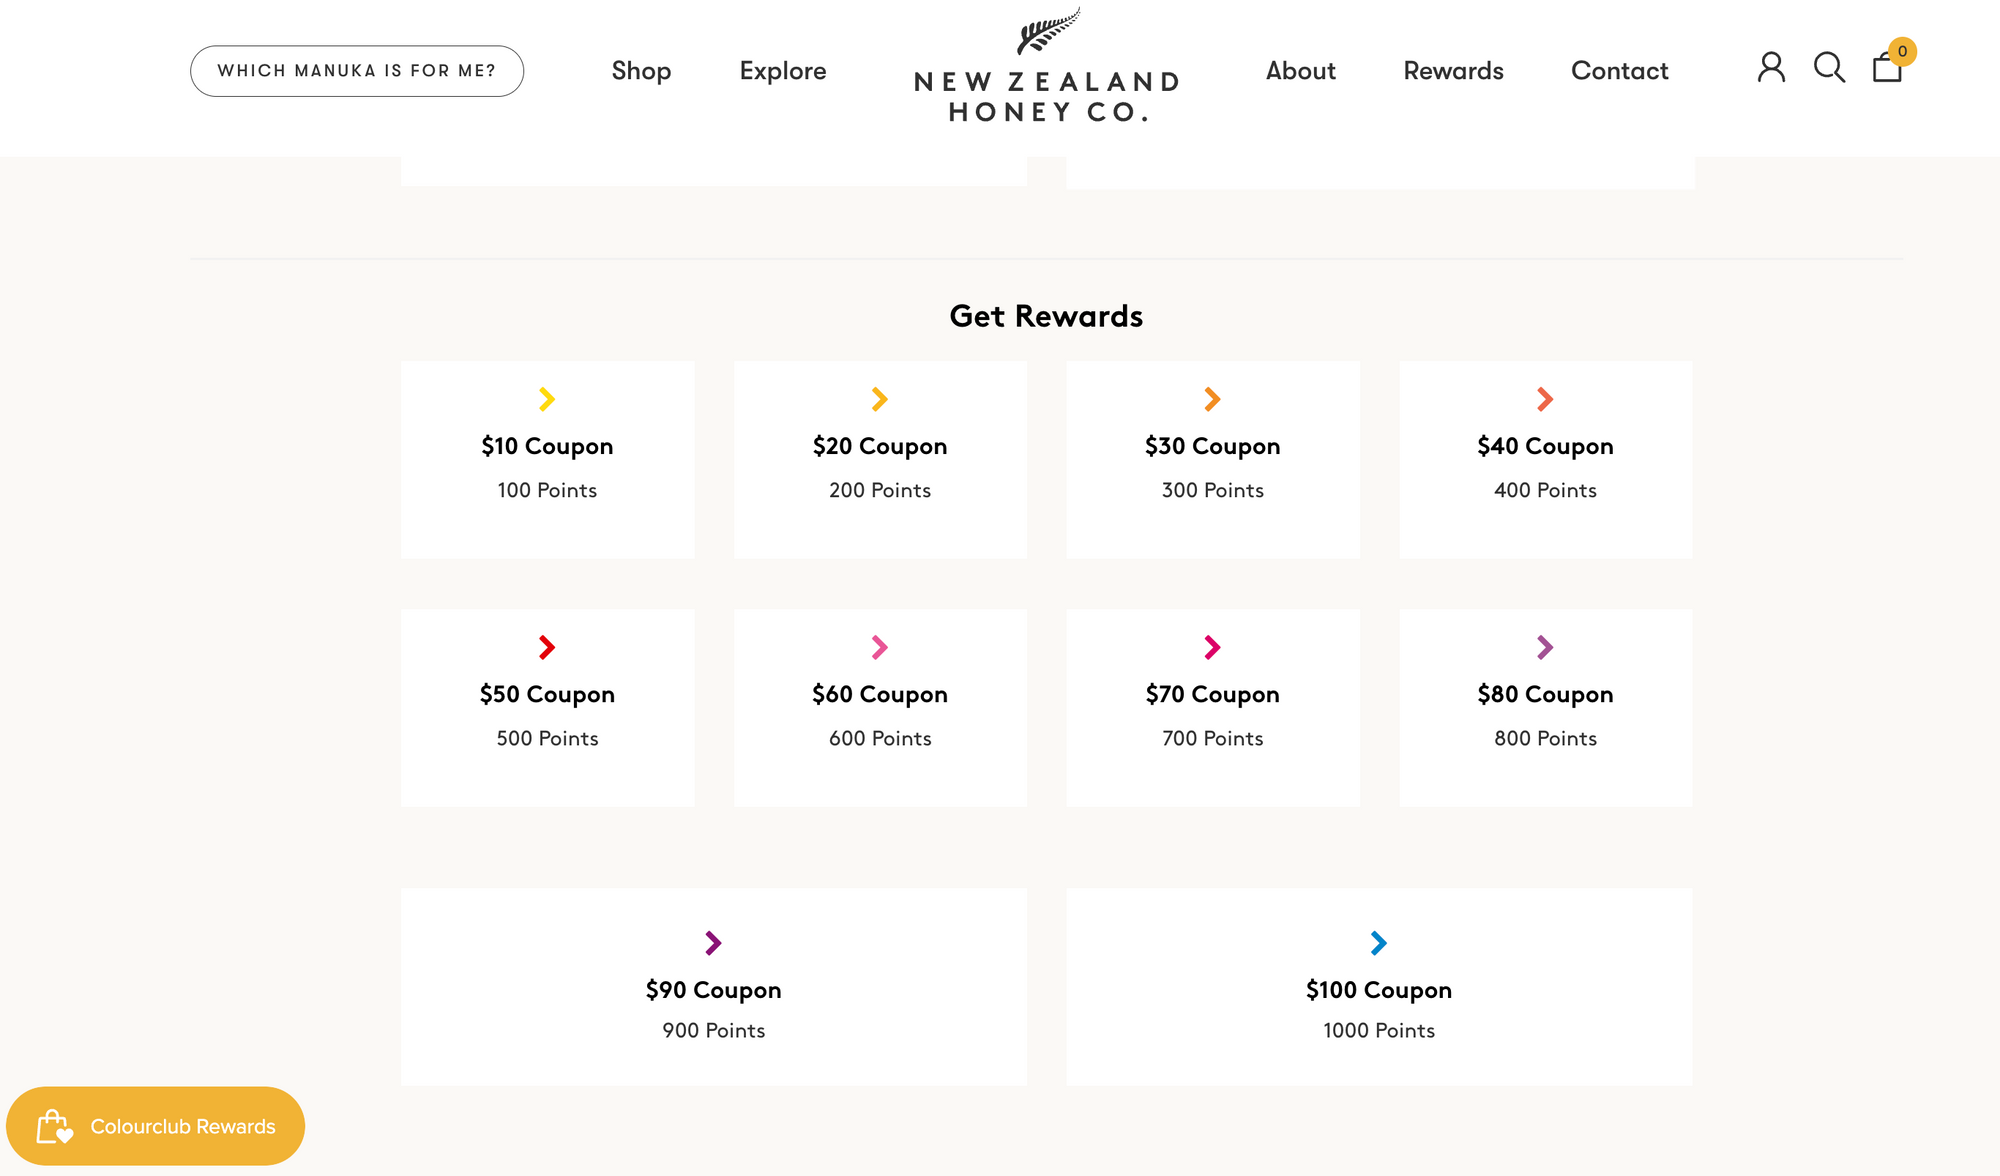The height and width of the screenshot is (1176, 2000).
Task: Select the Explore navigation menu item
Action: point(782,70)
